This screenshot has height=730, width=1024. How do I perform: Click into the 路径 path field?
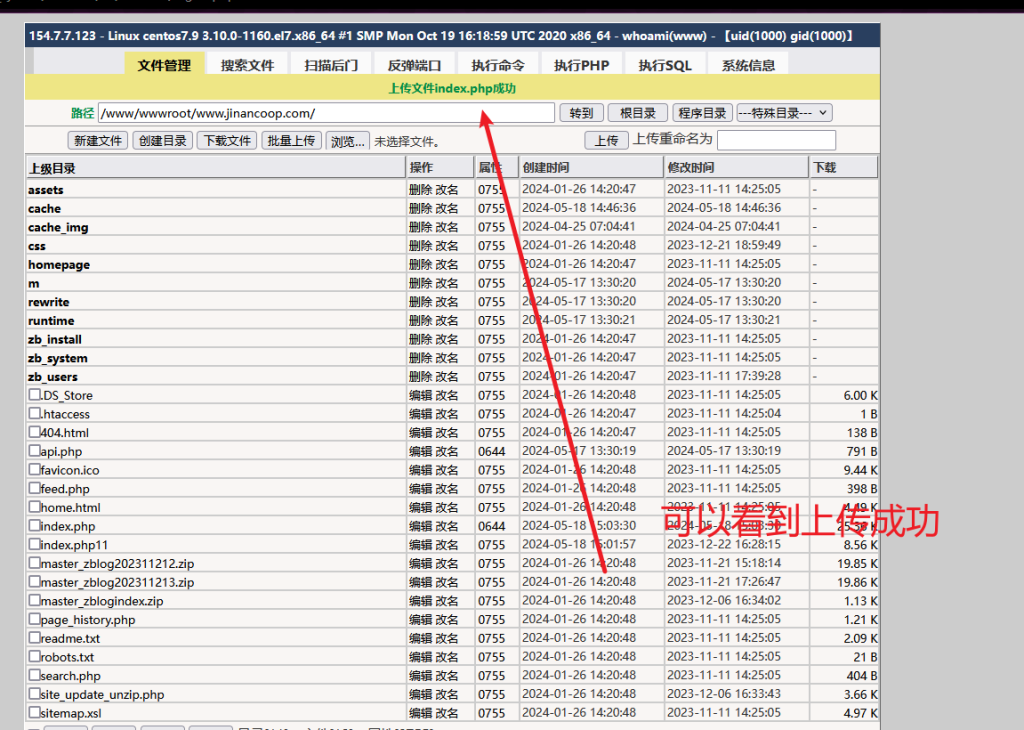(x=325, y=113)
